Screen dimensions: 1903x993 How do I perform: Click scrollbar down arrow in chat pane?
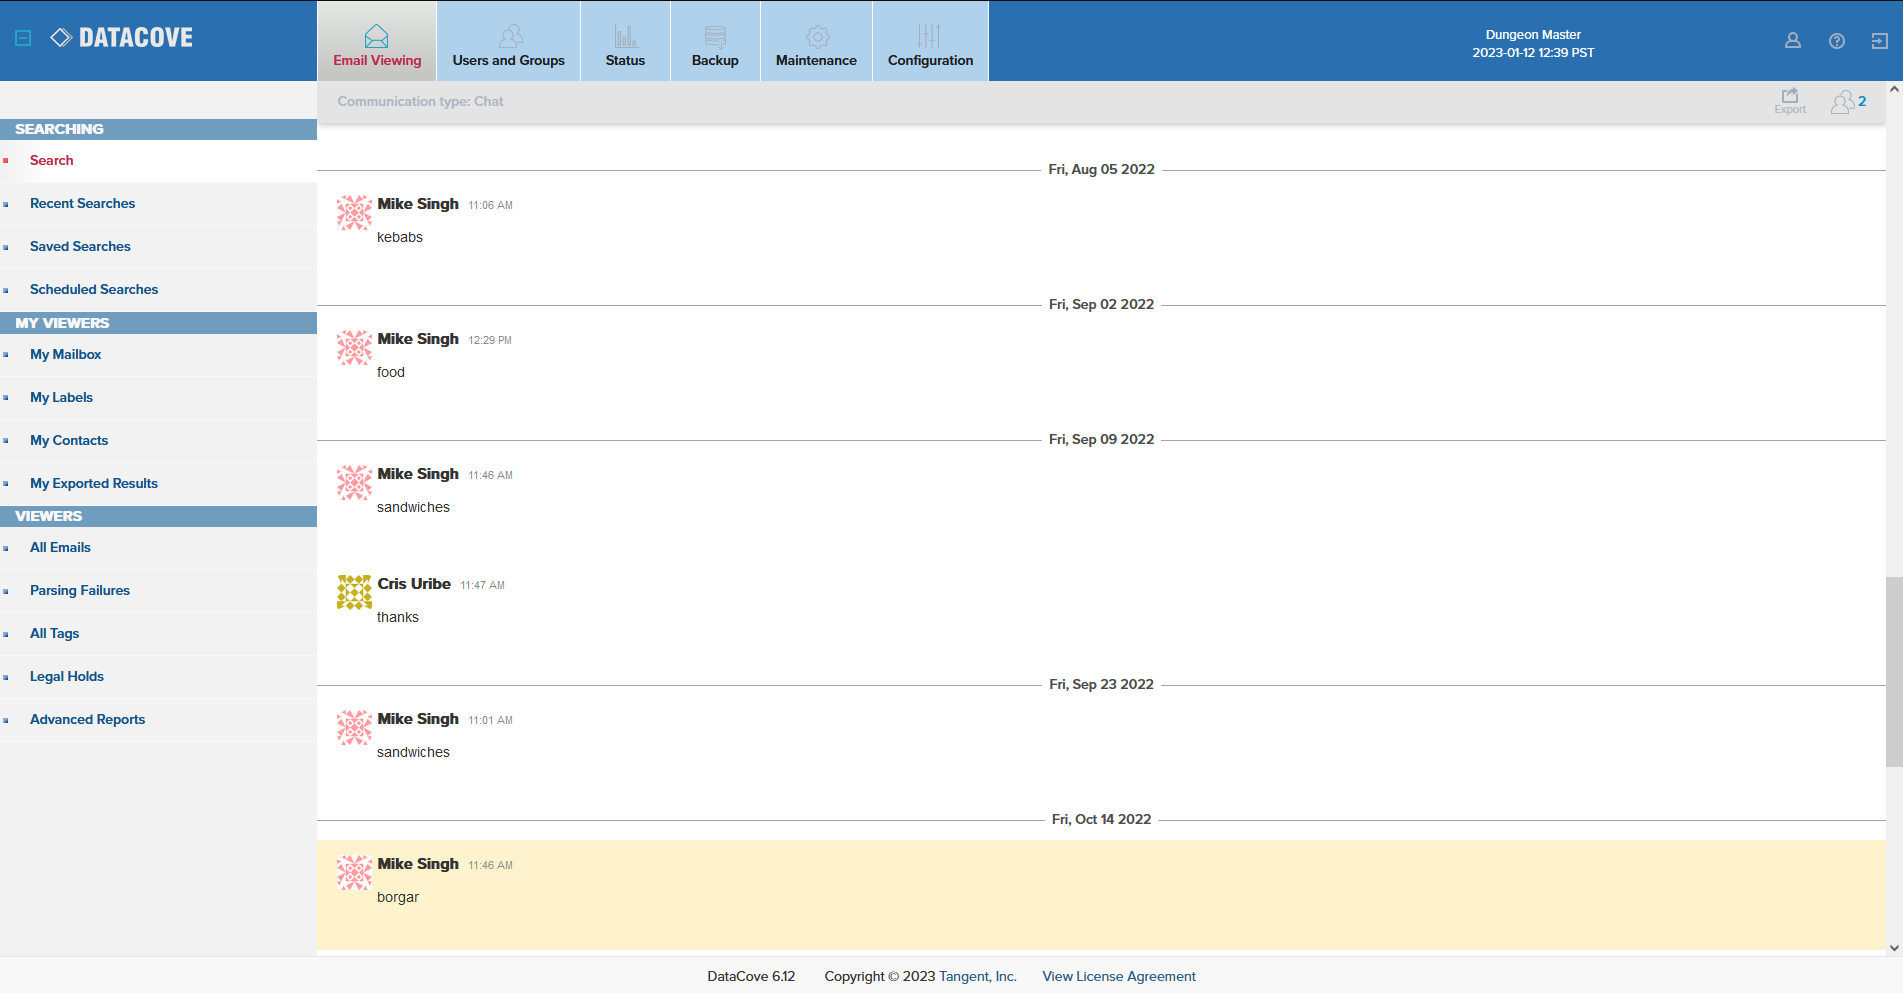point(1894,947)
